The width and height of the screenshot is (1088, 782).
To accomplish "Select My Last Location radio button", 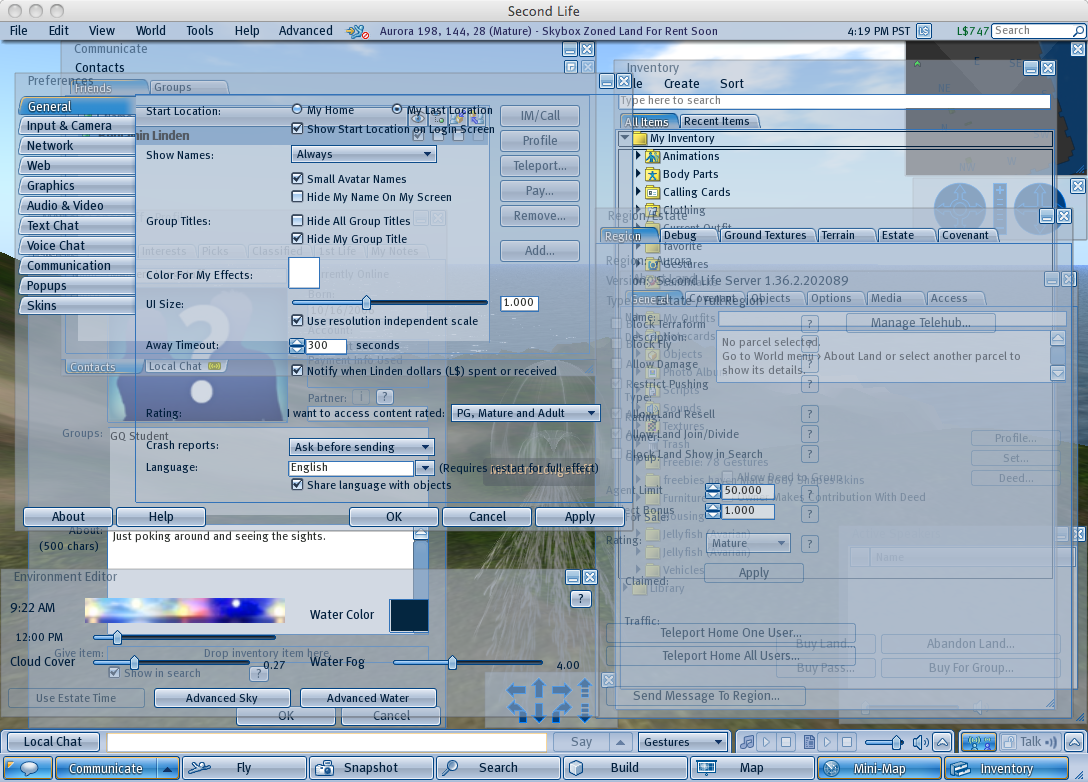I will (x=397, y=109).
